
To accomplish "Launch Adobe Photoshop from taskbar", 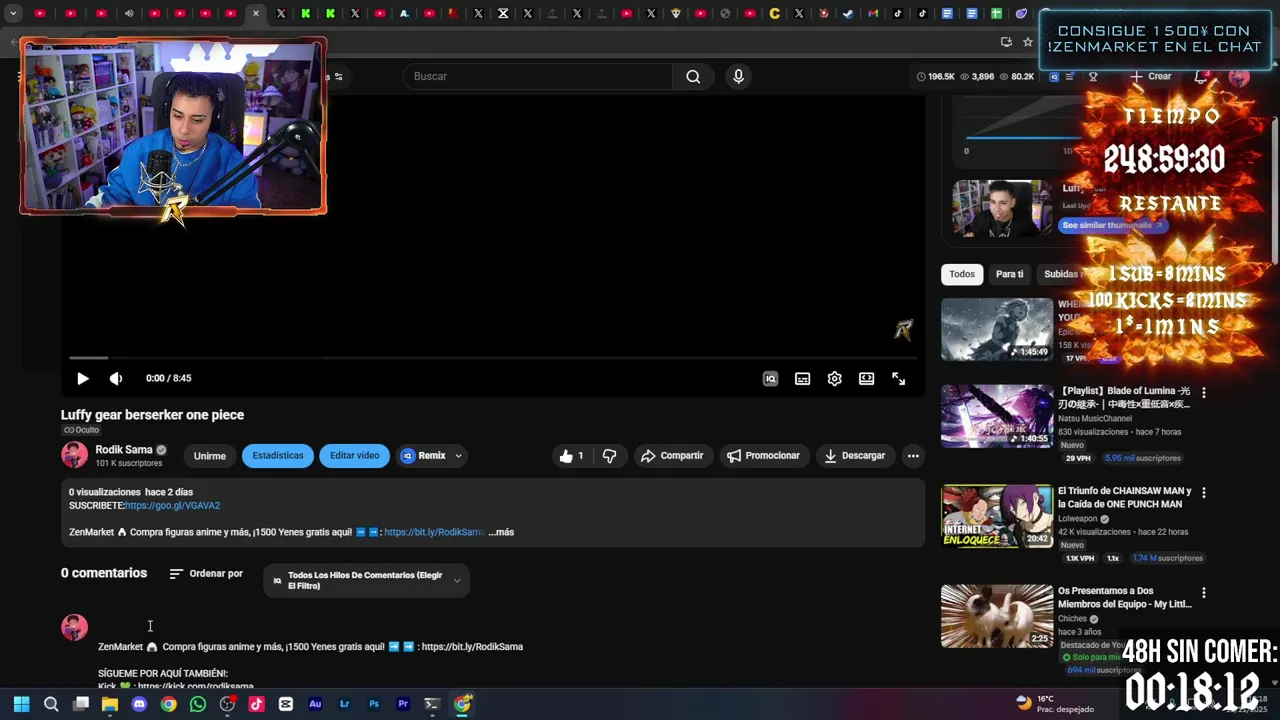I will tap(374, 704).
